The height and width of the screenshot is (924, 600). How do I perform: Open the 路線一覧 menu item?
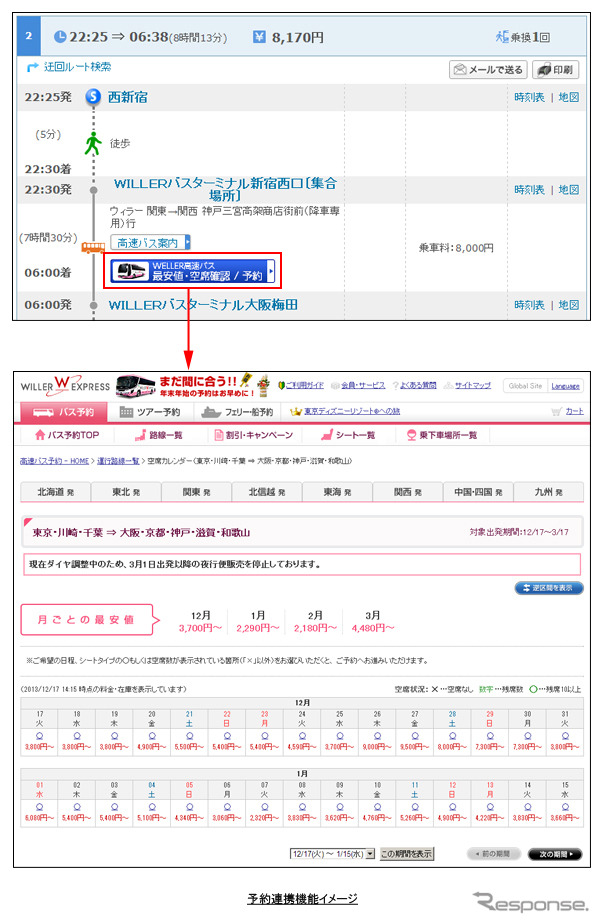point(159,435)
